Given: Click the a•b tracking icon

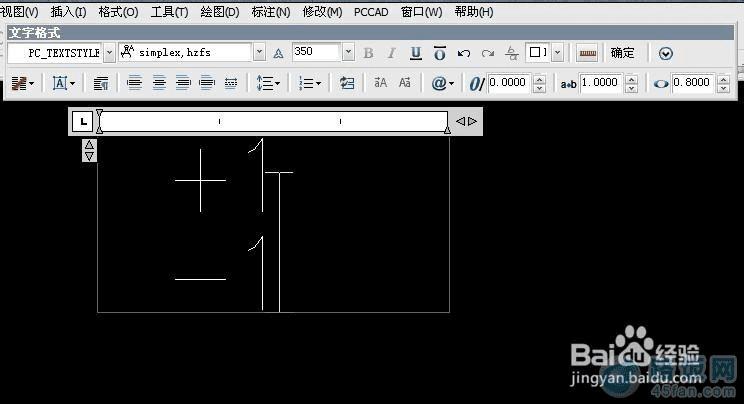Looking at the screenshot, I should (568, 85).
